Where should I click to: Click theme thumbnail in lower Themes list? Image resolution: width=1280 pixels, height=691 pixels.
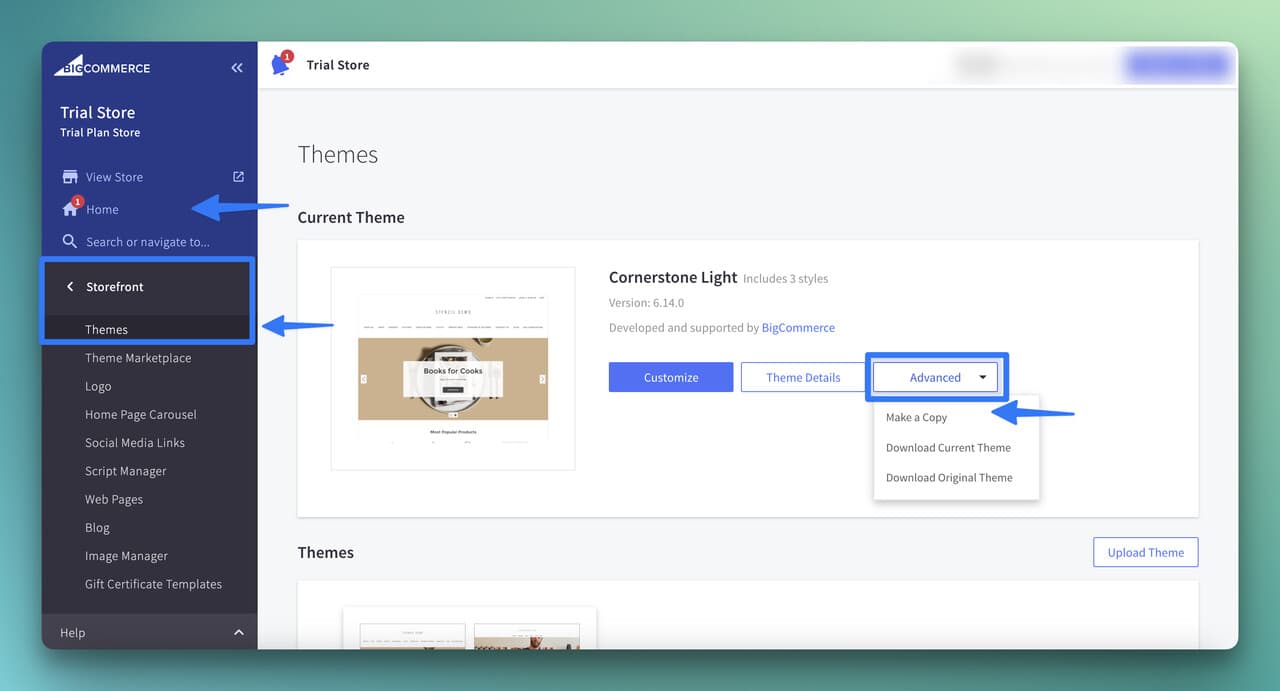pyautogui.click(x=469, y=628)
